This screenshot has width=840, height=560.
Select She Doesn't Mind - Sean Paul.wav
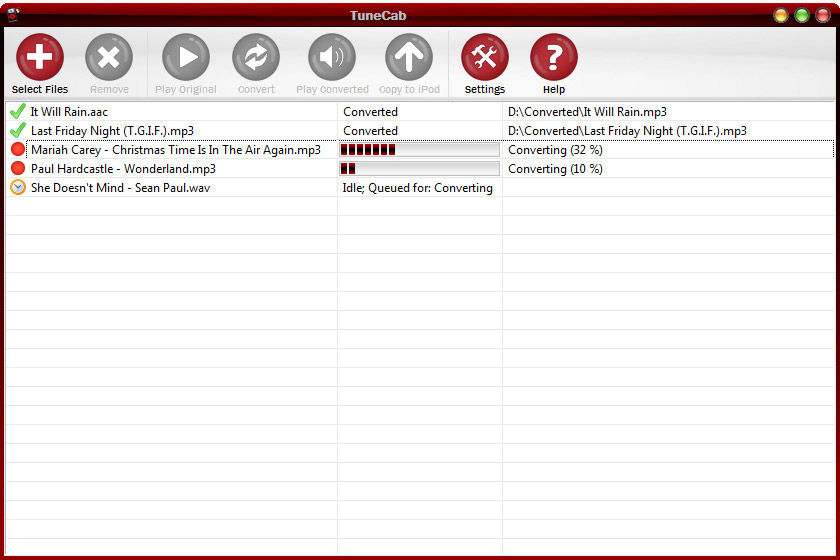(x=121, y=188)
